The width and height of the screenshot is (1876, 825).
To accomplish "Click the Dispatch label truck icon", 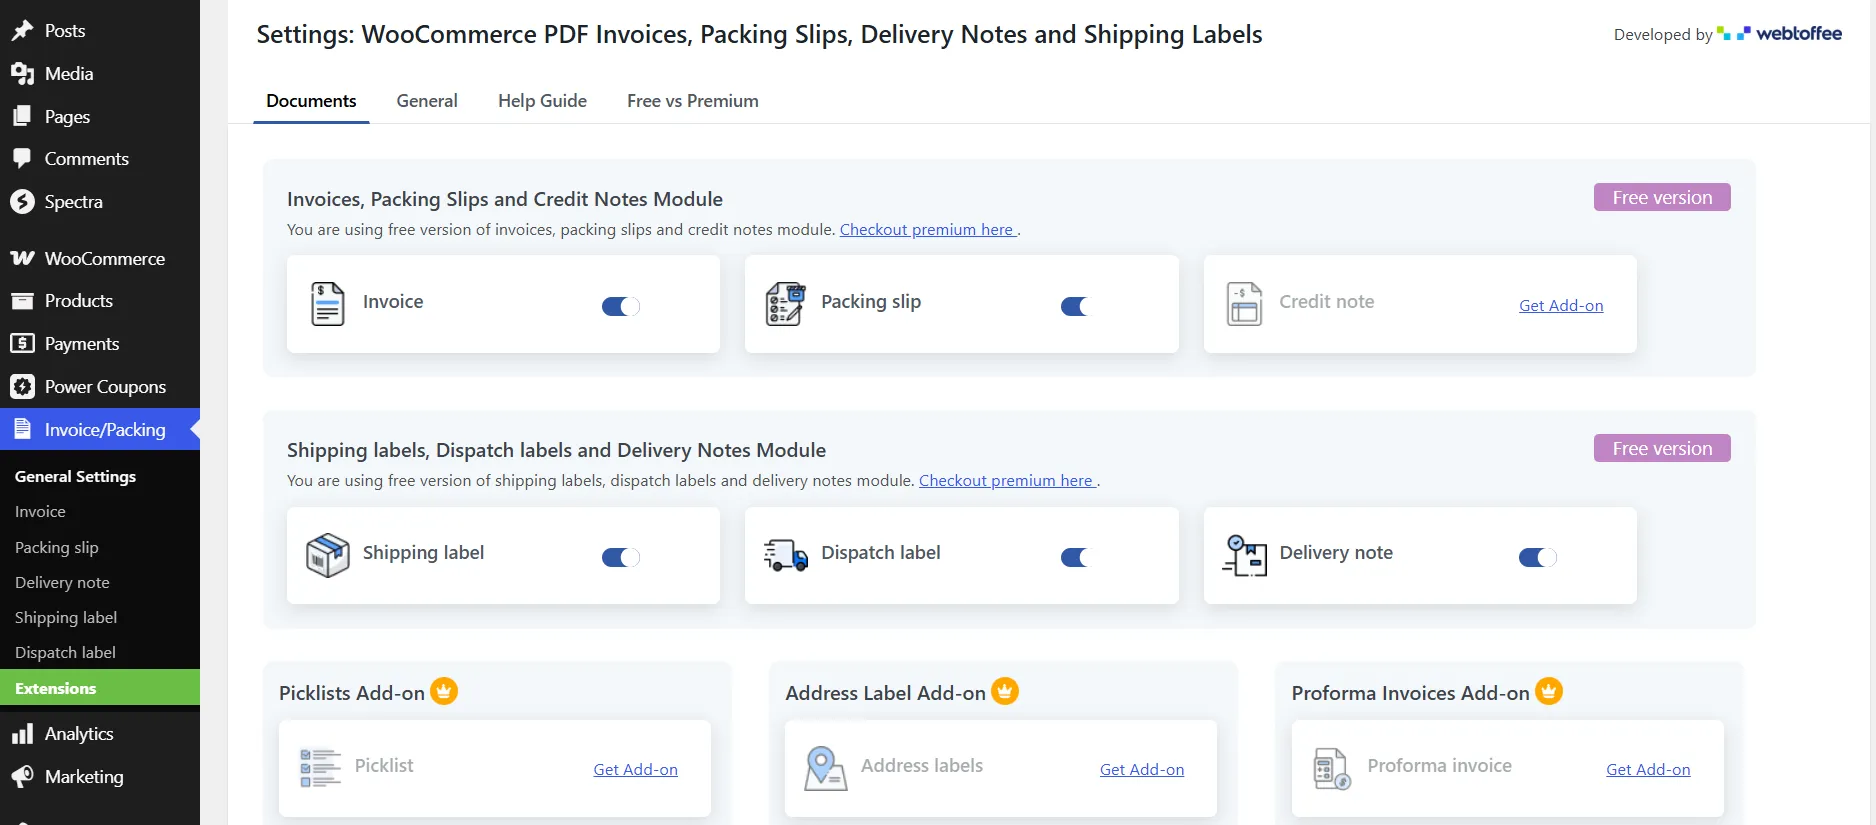I will [786, 555].
